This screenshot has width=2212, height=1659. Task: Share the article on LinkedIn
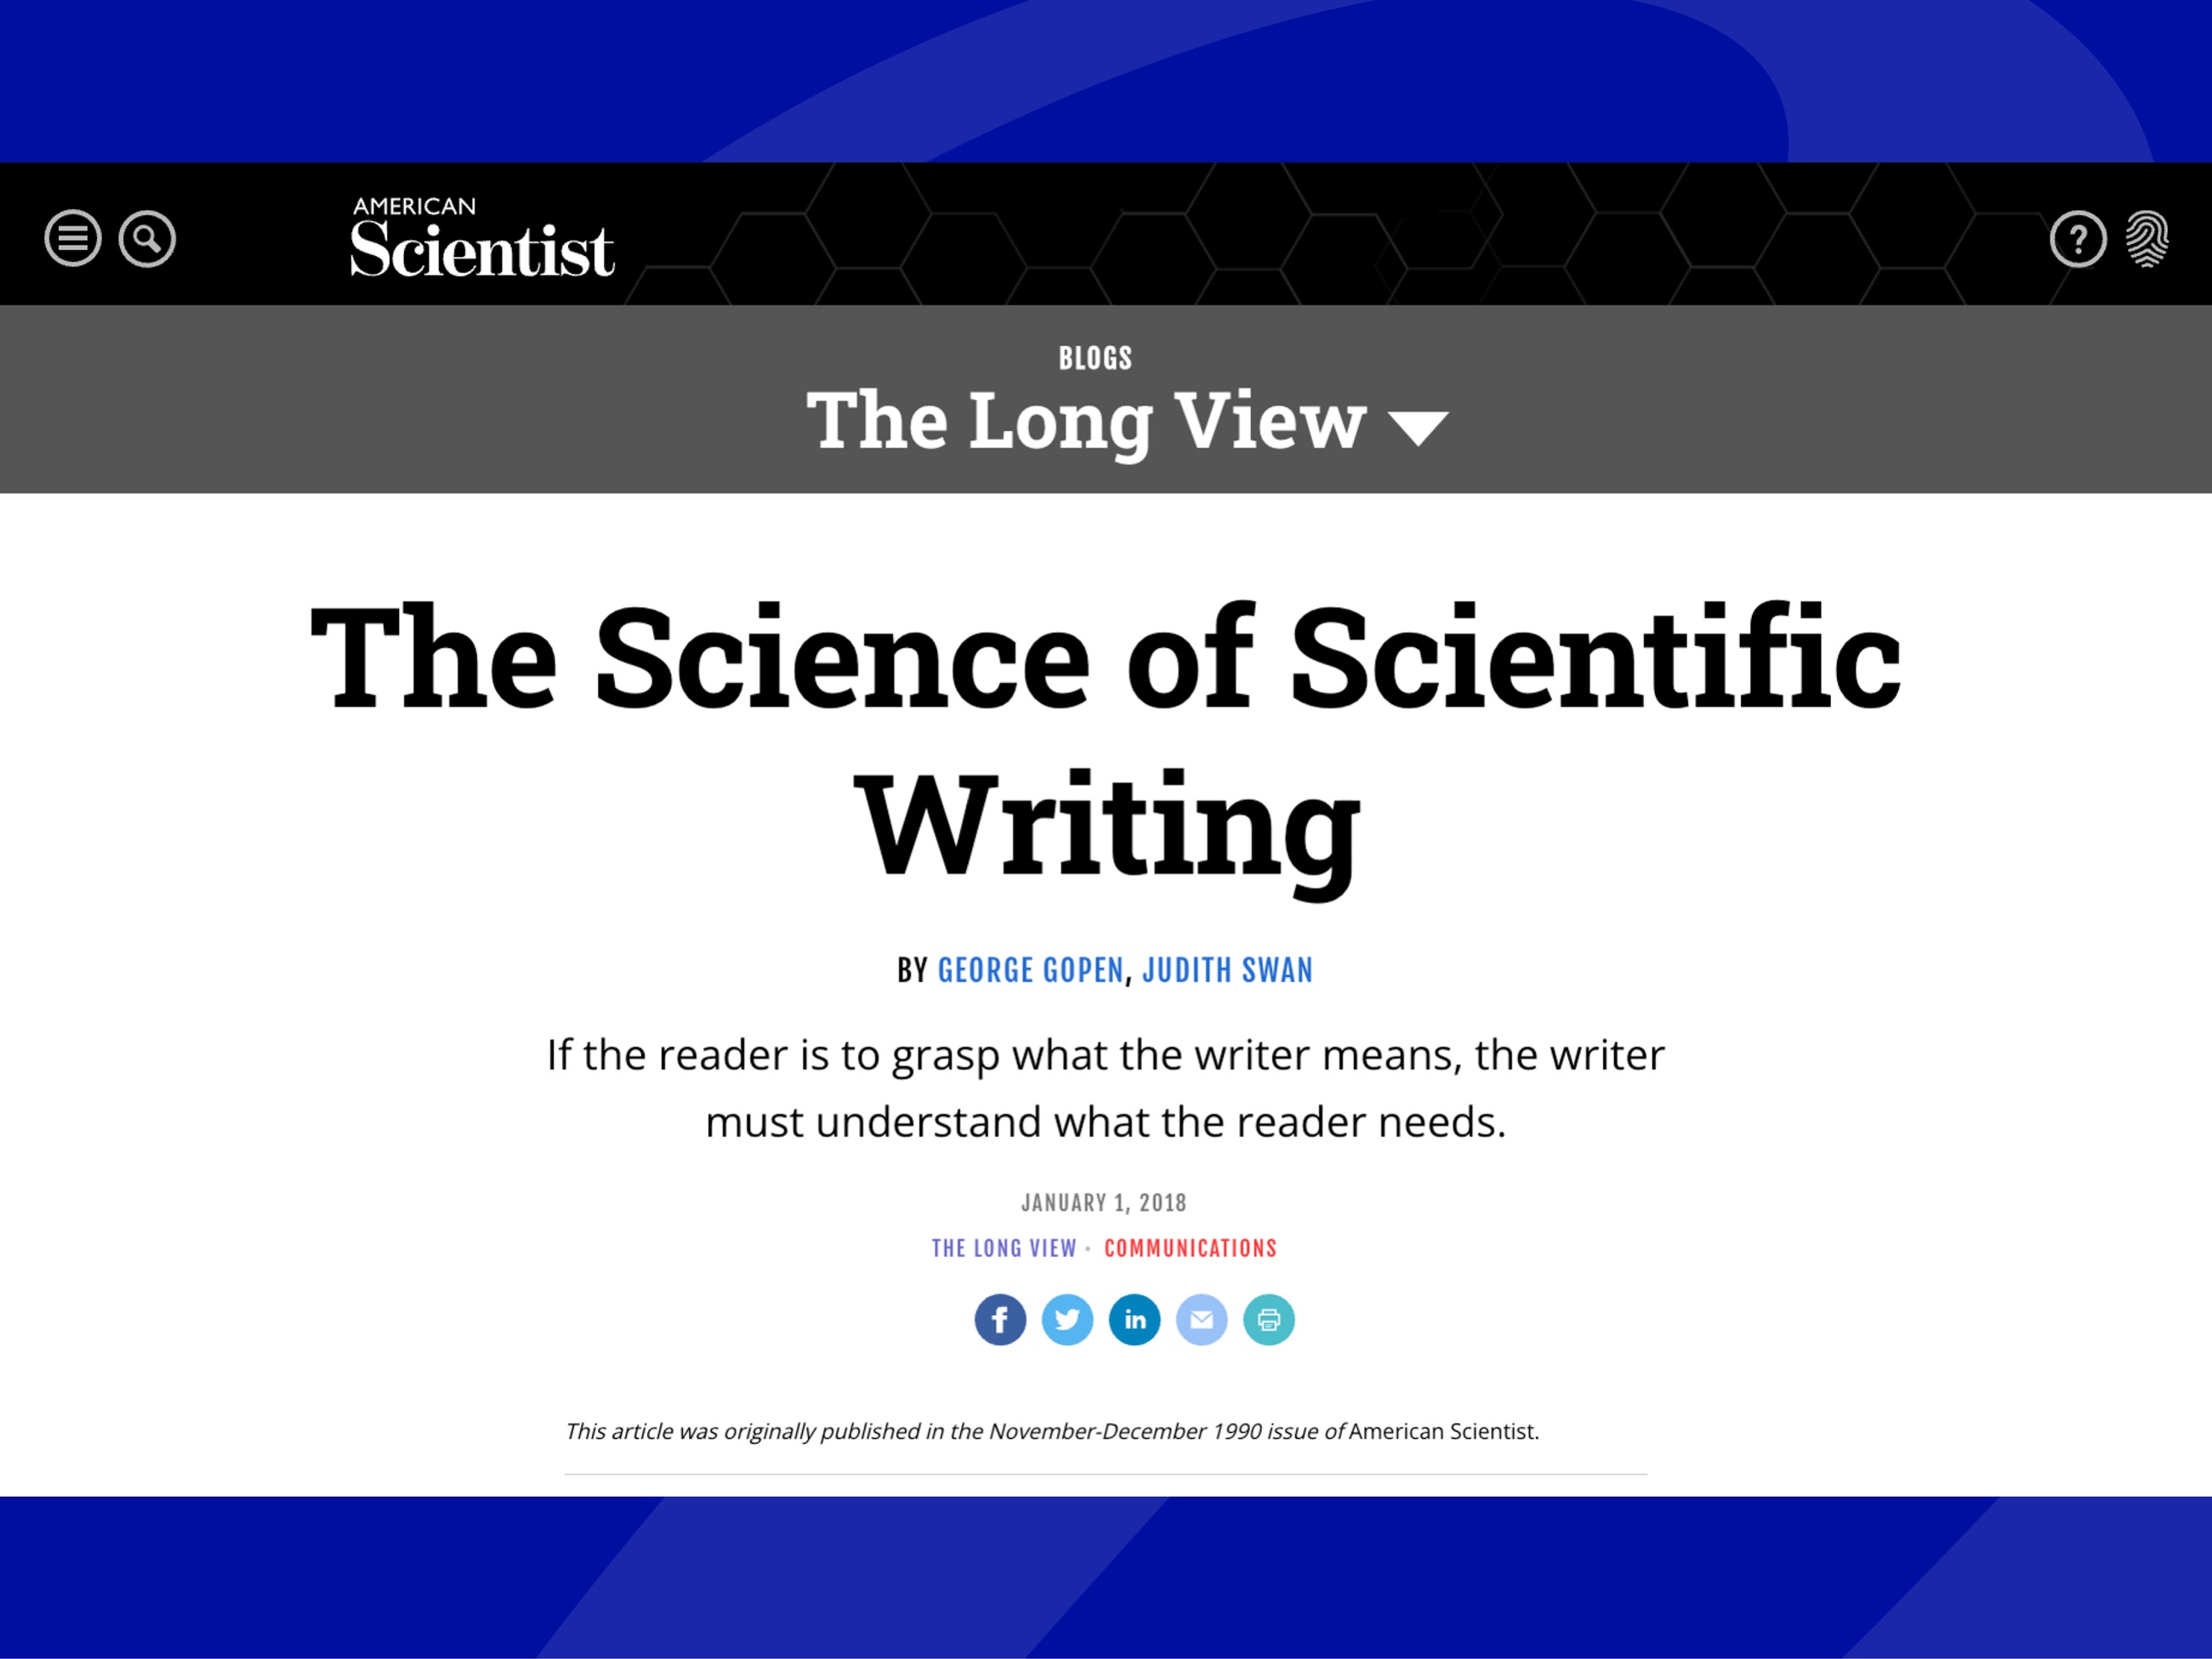[1134, 1319]
